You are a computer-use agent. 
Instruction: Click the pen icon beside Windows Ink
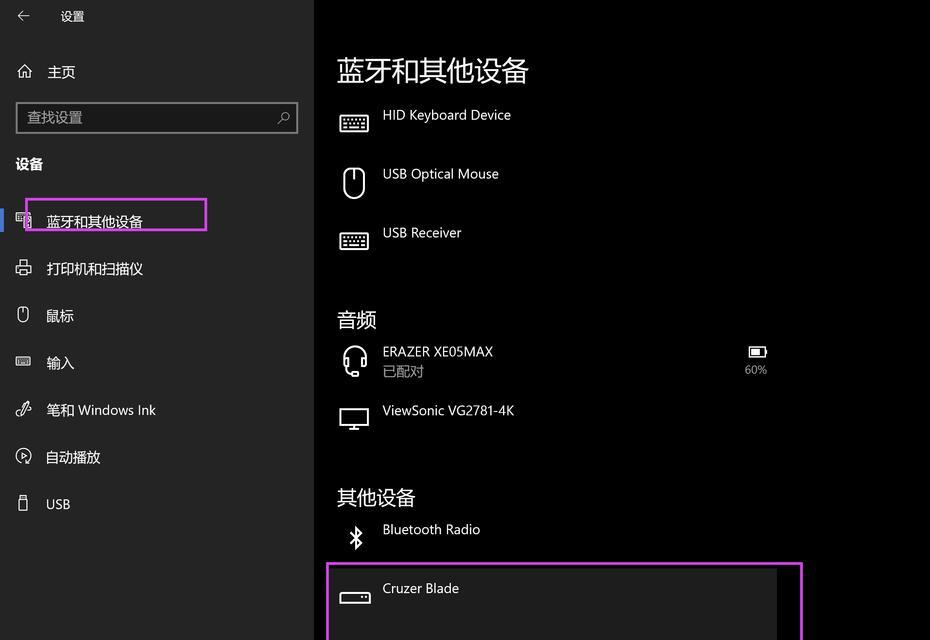[x=23, y=409]
